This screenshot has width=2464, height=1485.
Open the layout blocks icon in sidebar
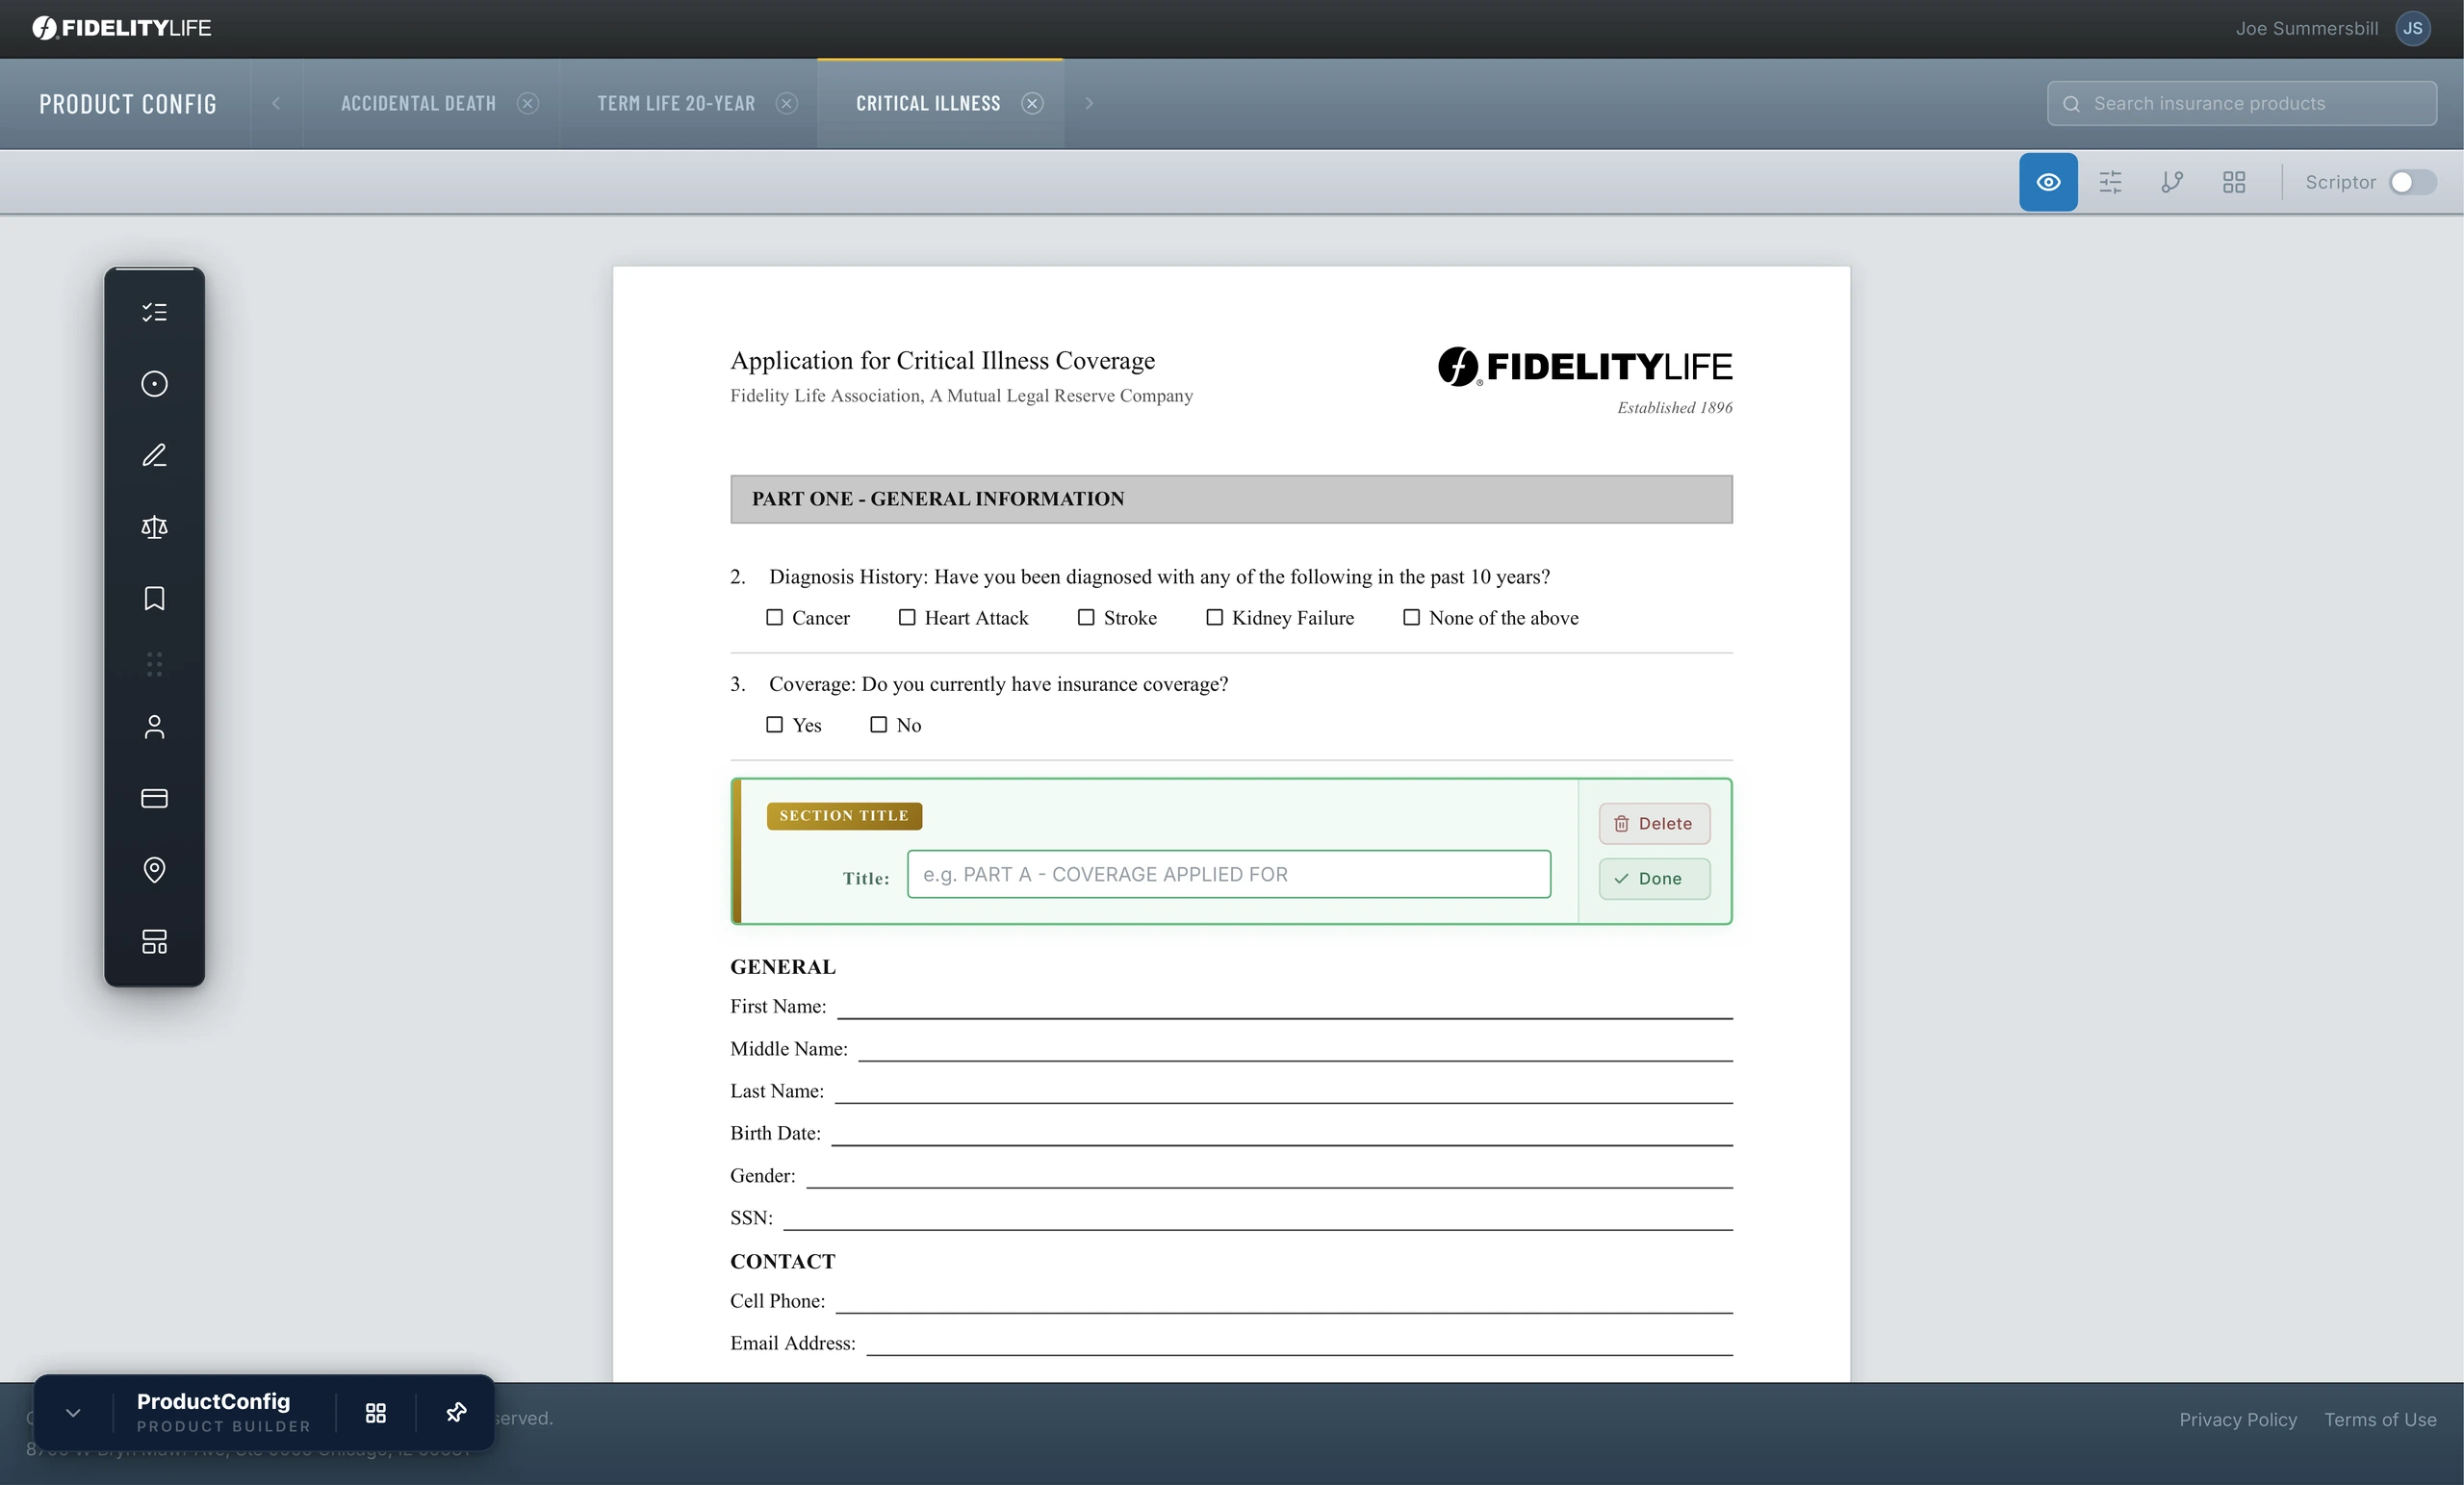tap(154, 941)
